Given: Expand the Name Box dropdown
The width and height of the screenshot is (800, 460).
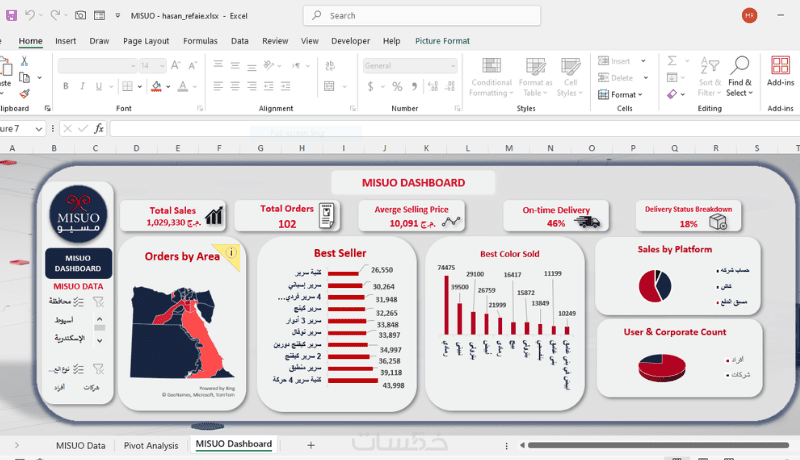Looking at the screenshot, I should point(39,129).
